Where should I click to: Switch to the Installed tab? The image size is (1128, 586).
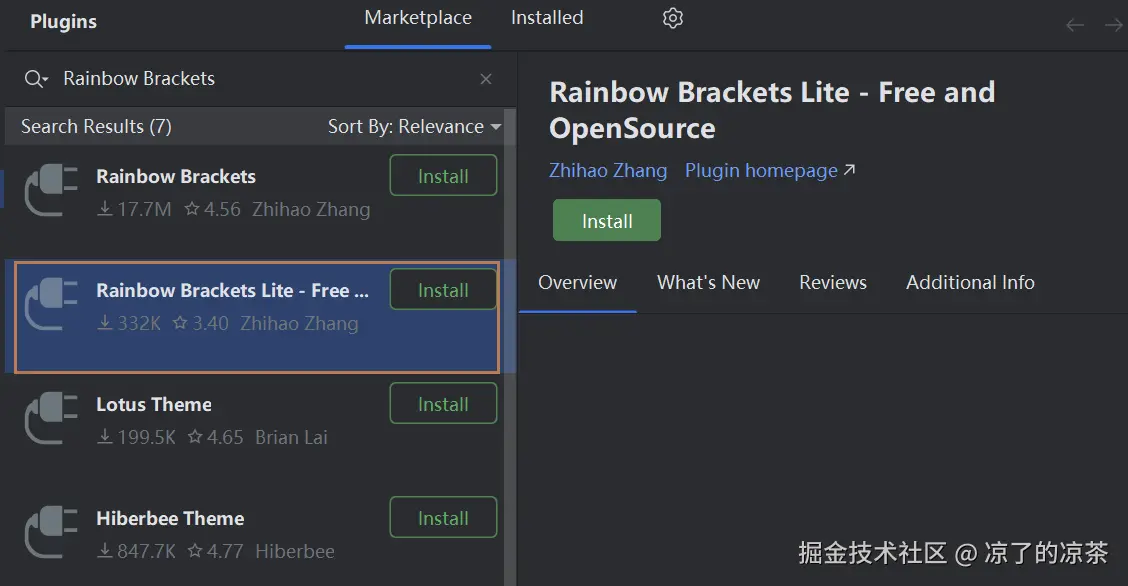[x=547, y=18]
